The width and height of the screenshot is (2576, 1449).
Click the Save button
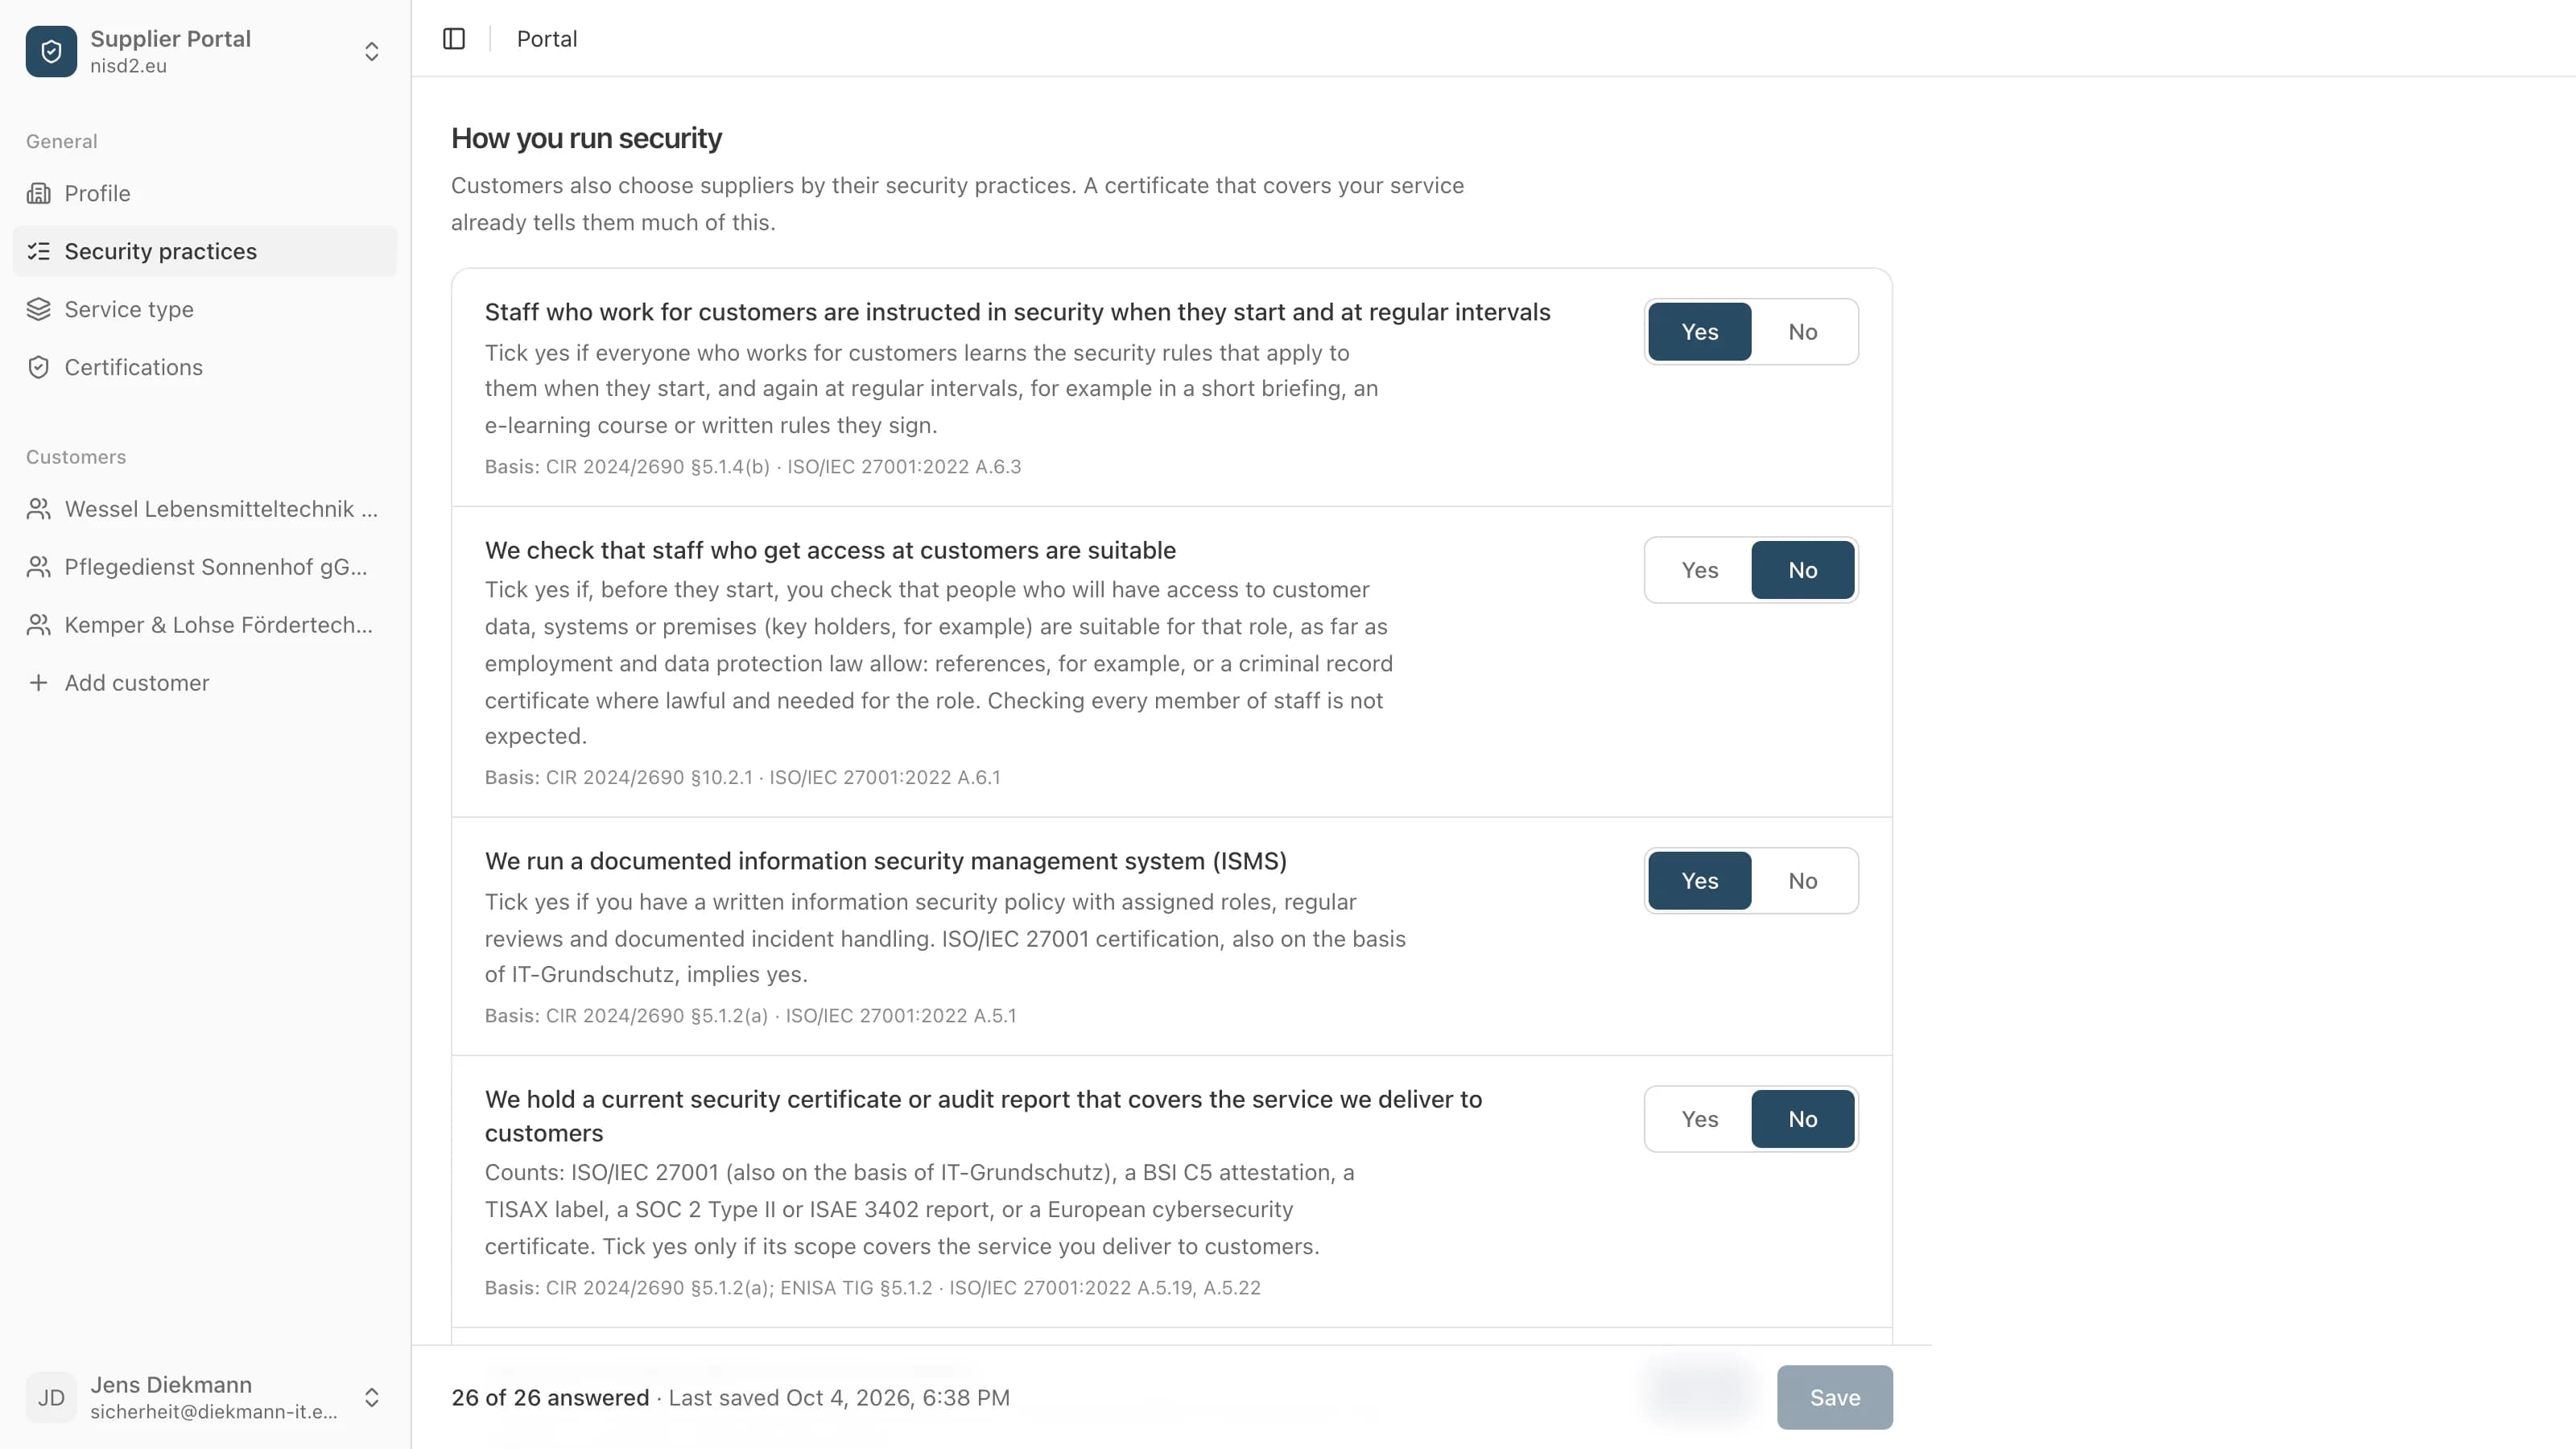(x=1834, y=1397)
